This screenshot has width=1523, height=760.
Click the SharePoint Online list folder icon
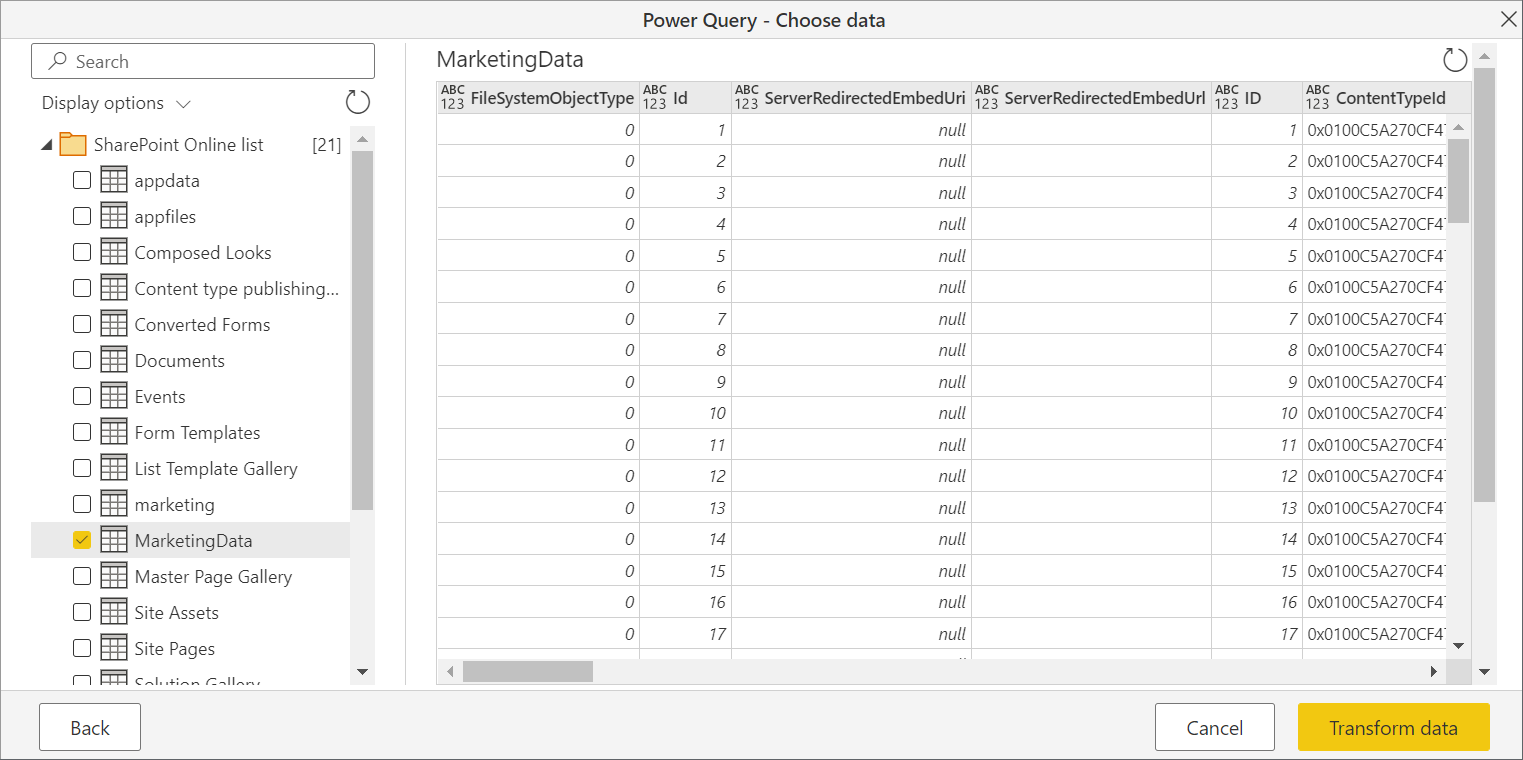coord(73,144)
